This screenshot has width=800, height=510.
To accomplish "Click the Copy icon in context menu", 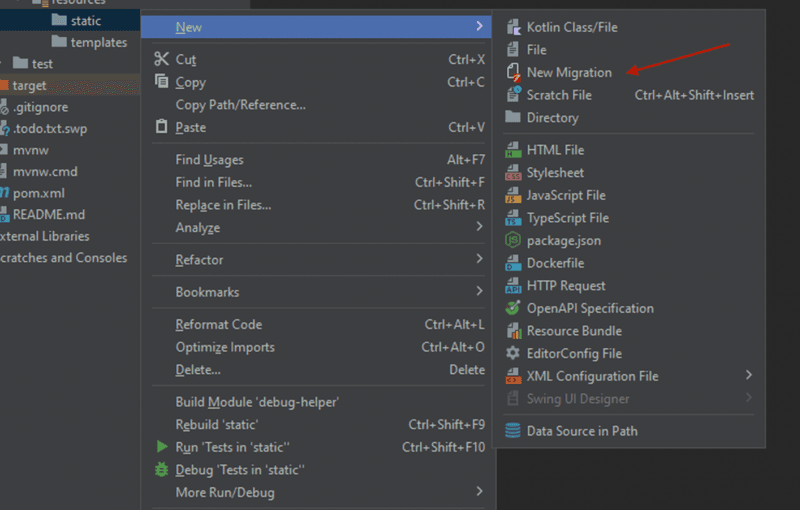I will (x=162, y=81).
